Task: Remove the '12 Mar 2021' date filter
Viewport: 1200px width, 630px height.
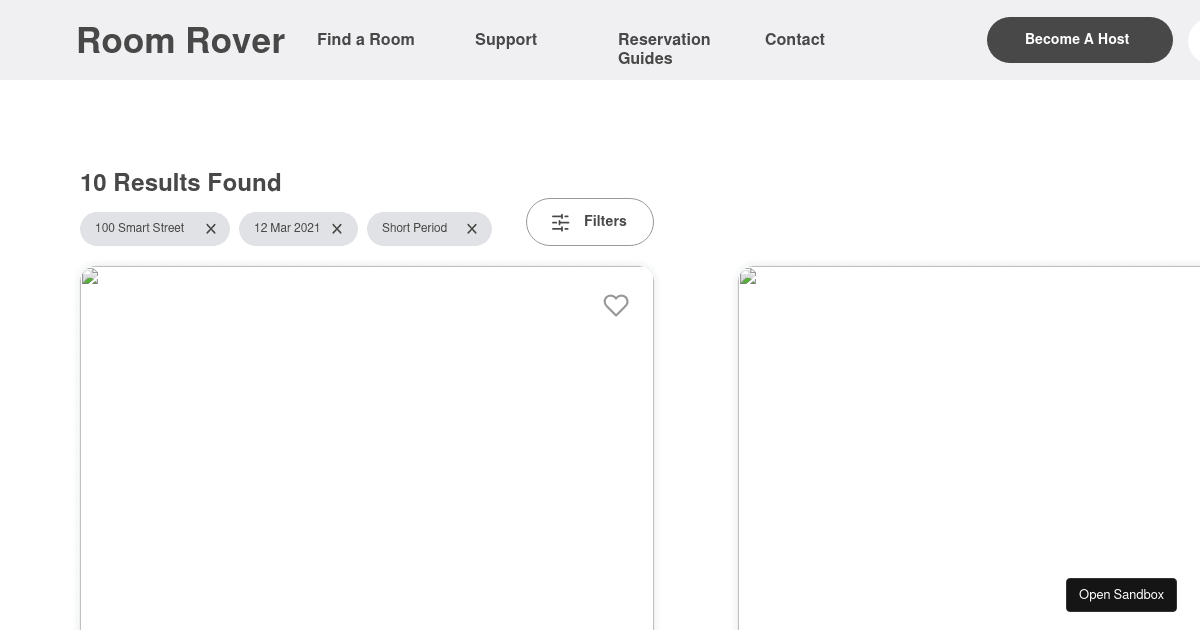Action: [337, 229]
